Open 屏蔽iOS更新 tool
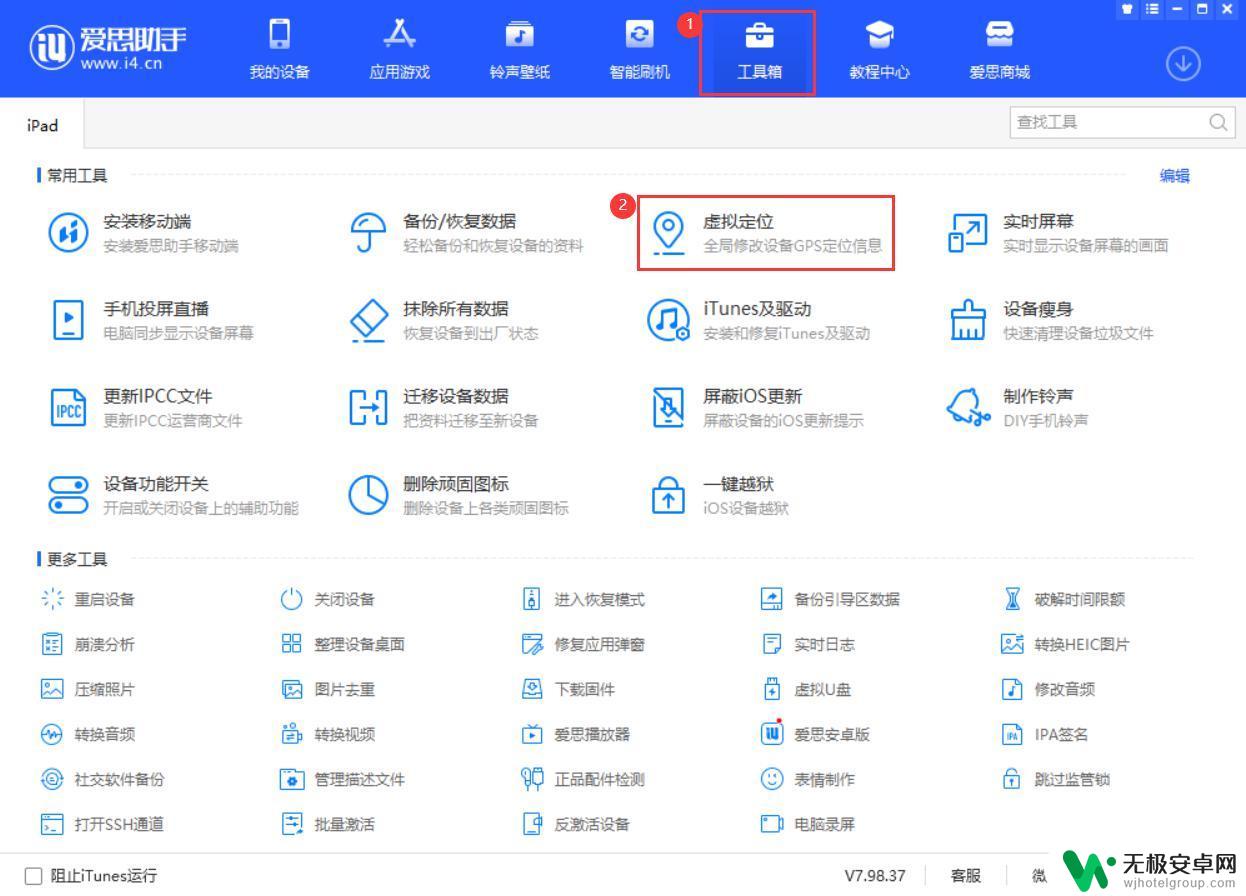 pyautogui.click(x=756, y=407)
